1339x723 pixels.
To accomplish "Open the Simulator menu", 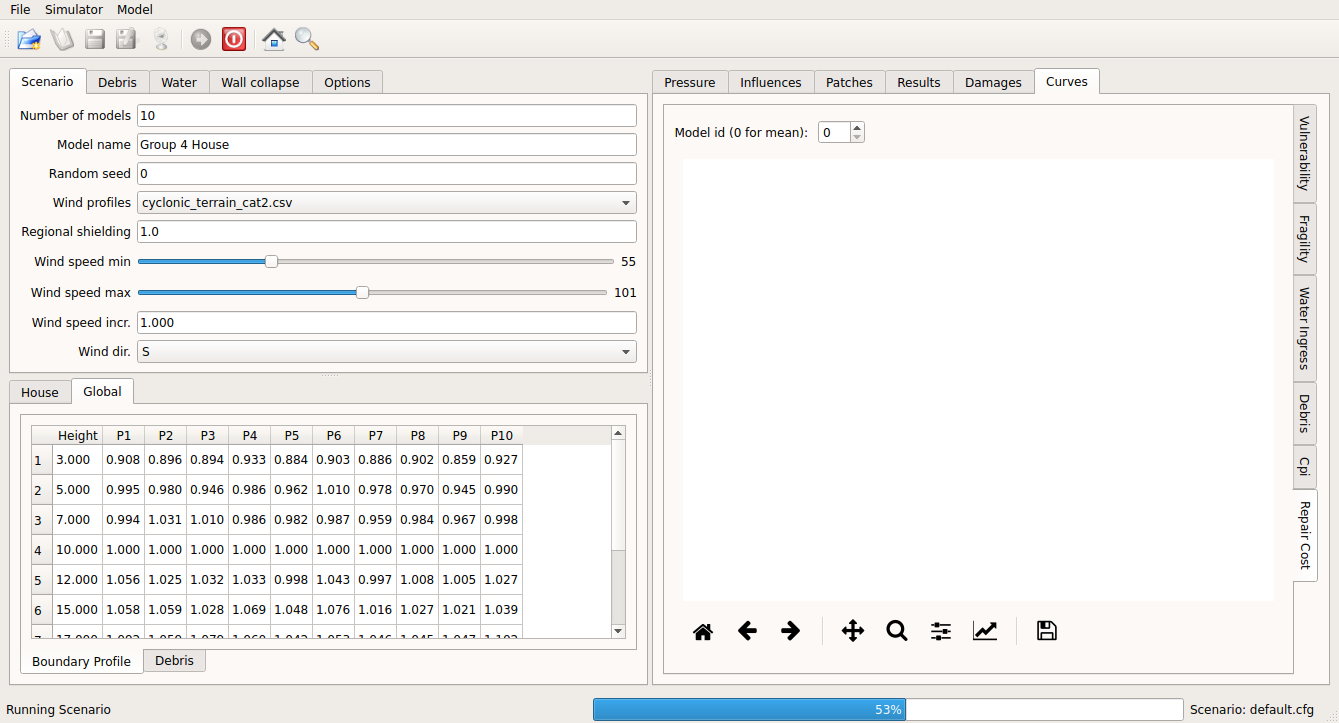I will pos(74,9).
